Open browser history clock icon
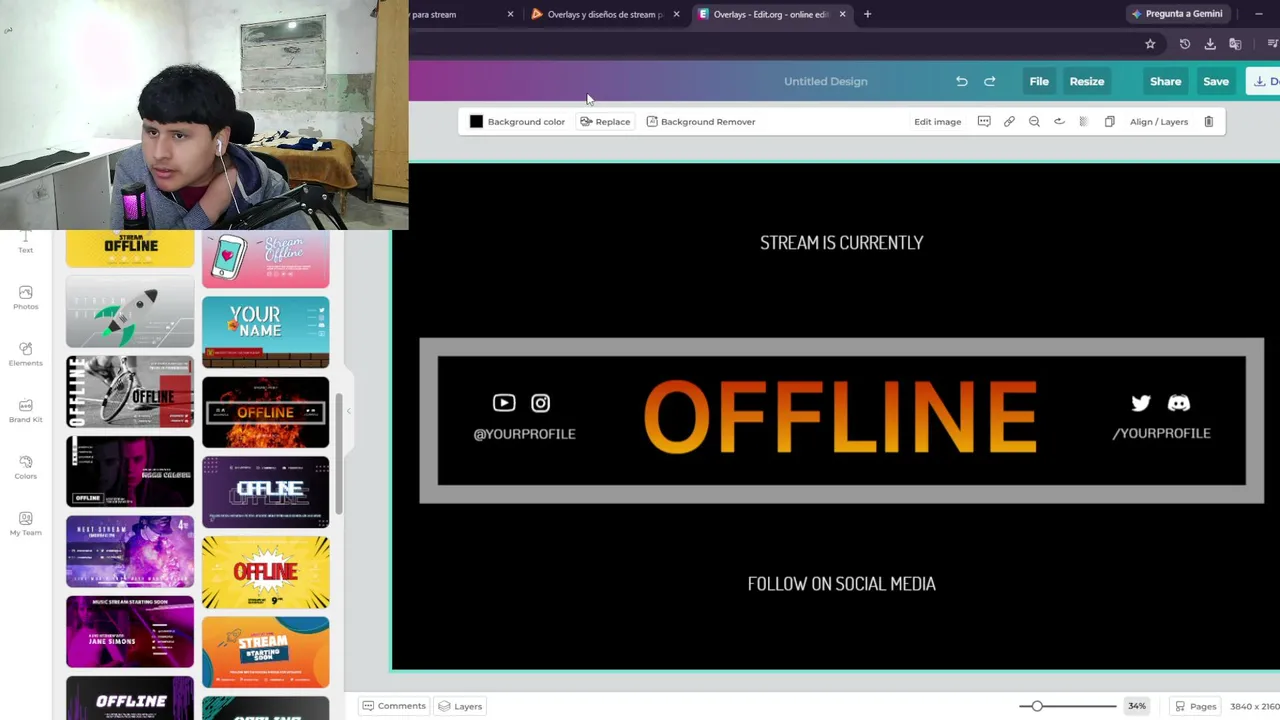Image resolution: width=1280 pixels, height=720 pixels. click(1185, 44)
